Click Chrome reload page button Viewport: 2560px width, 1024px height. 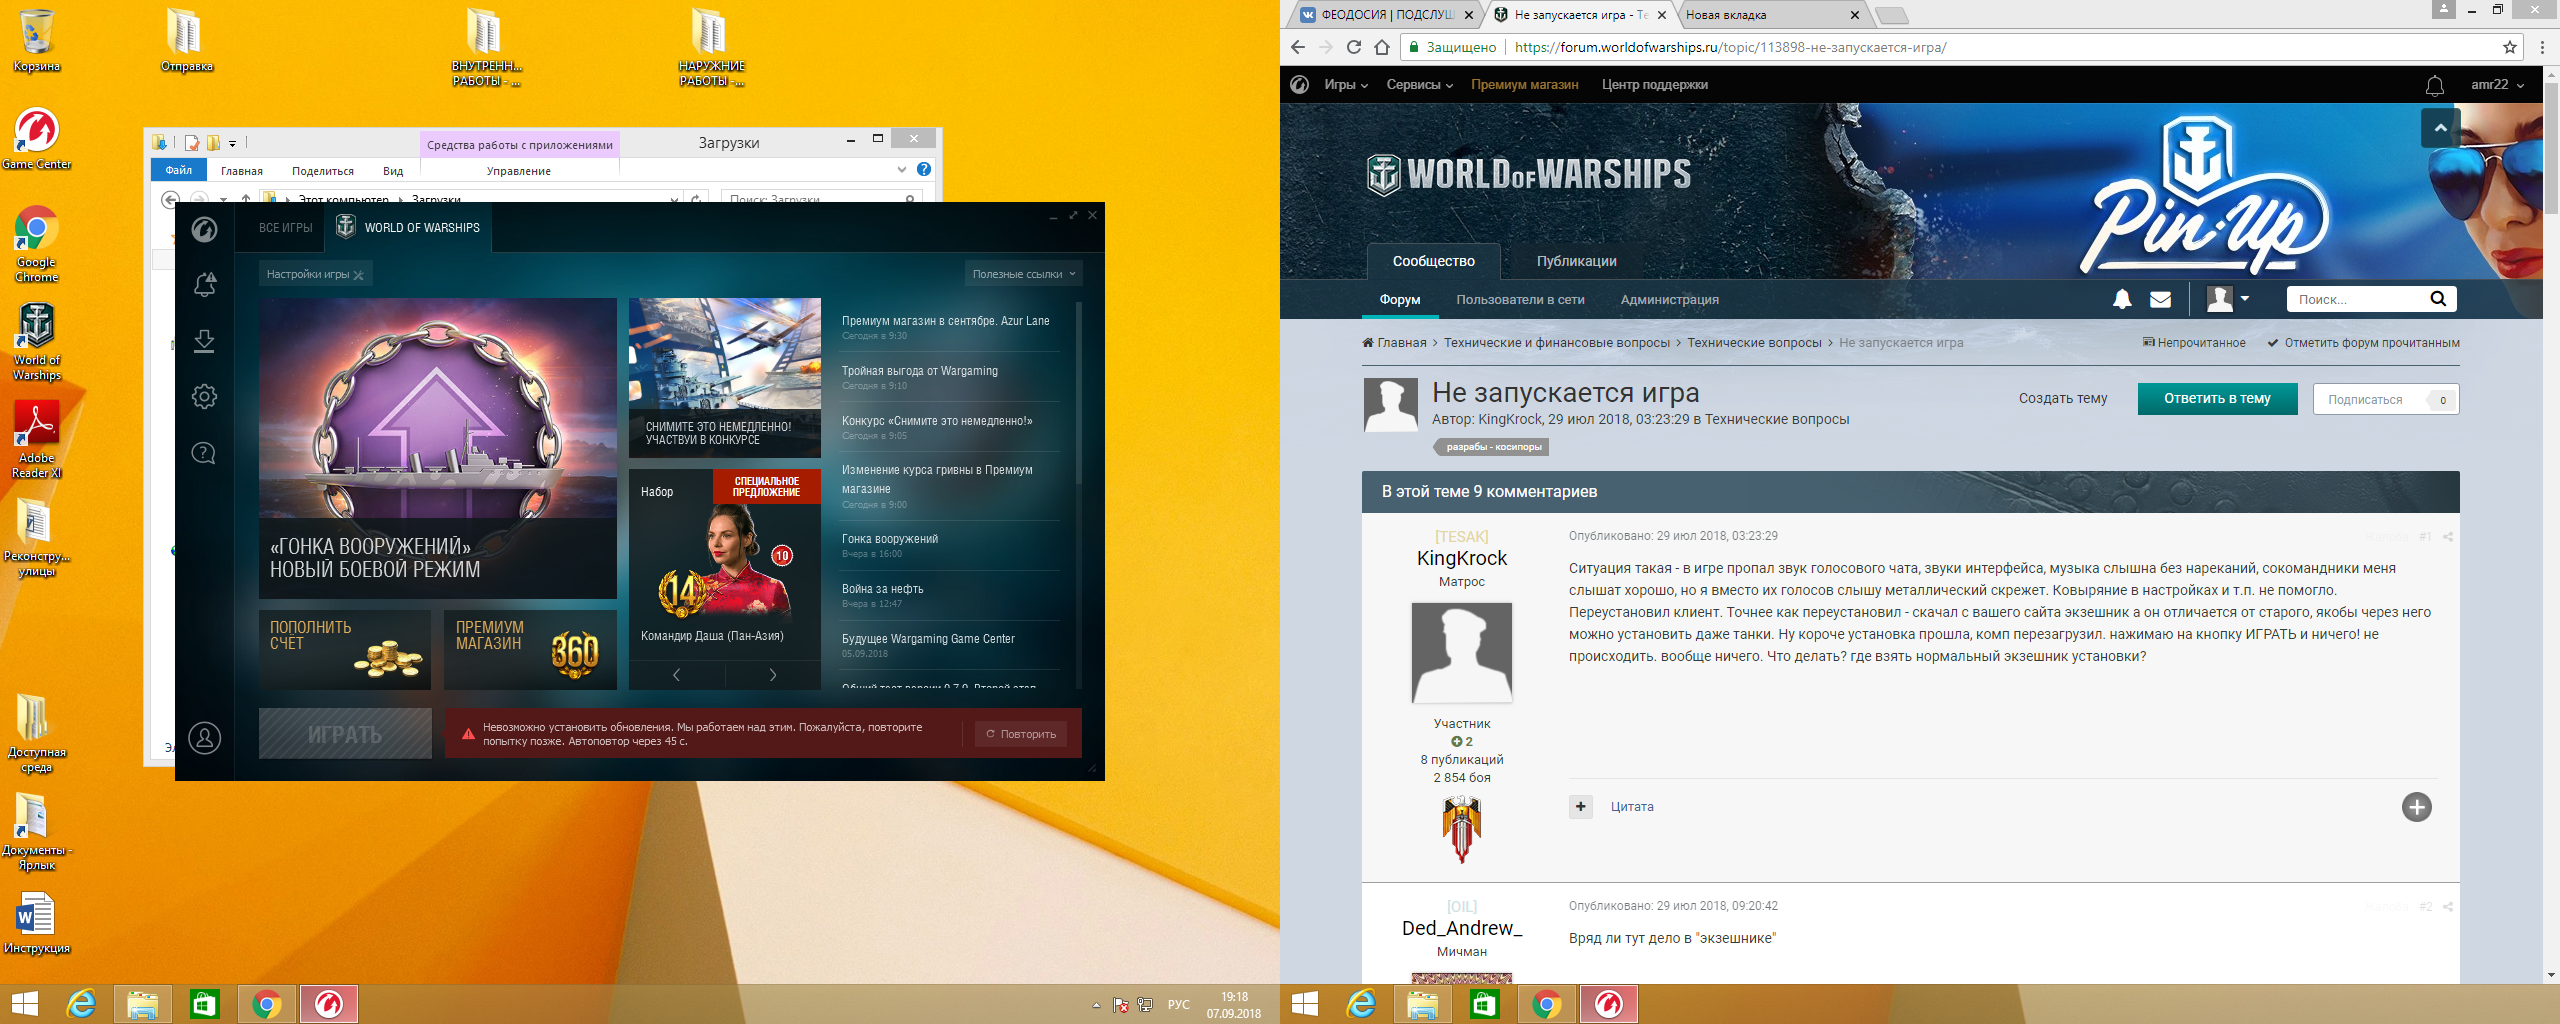(x=1354, y=47)
